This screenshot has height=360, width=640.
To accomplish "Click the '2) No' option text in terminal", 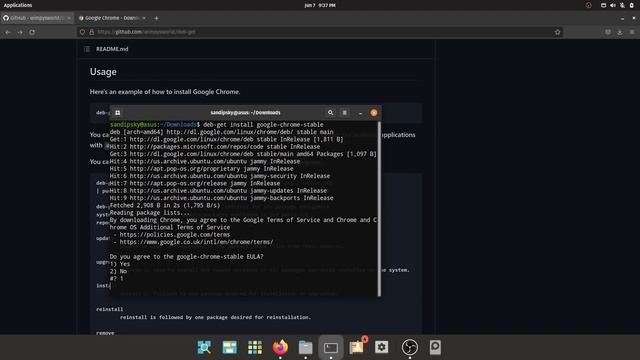I will point(118,271).
